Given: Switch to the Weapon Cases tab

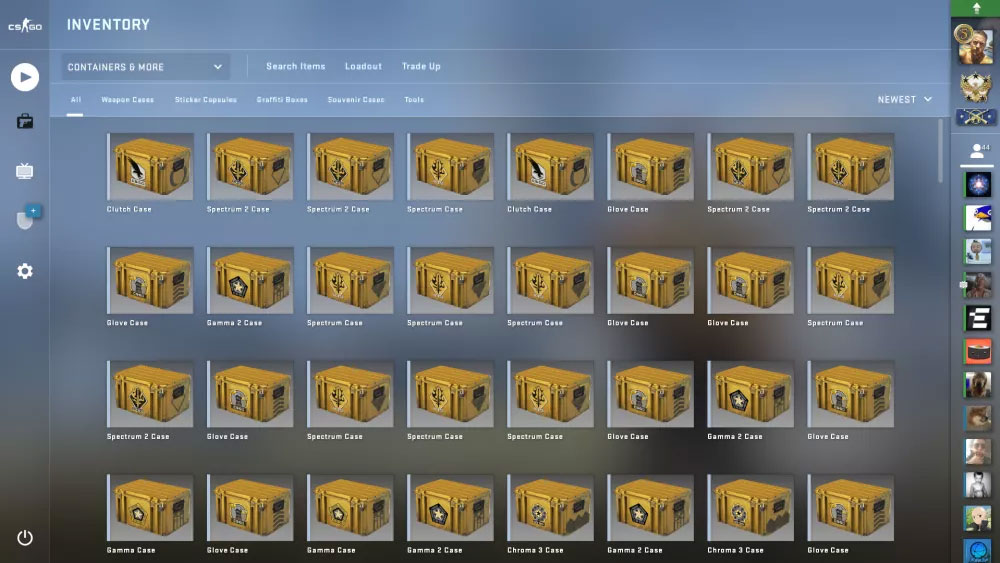Looking at the screenshot, I should 128,100.
